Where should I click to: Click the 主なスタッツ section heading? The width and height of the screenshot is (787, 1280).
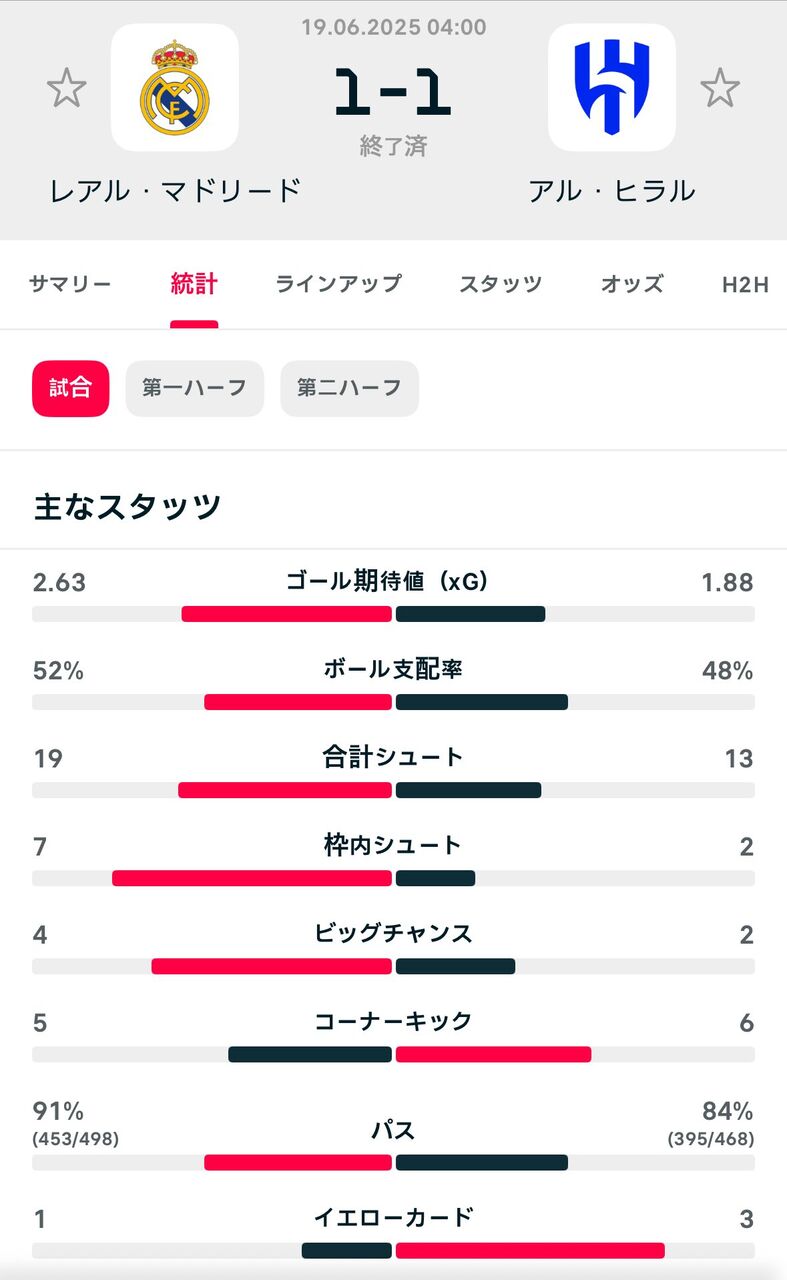tap(128, 507)
